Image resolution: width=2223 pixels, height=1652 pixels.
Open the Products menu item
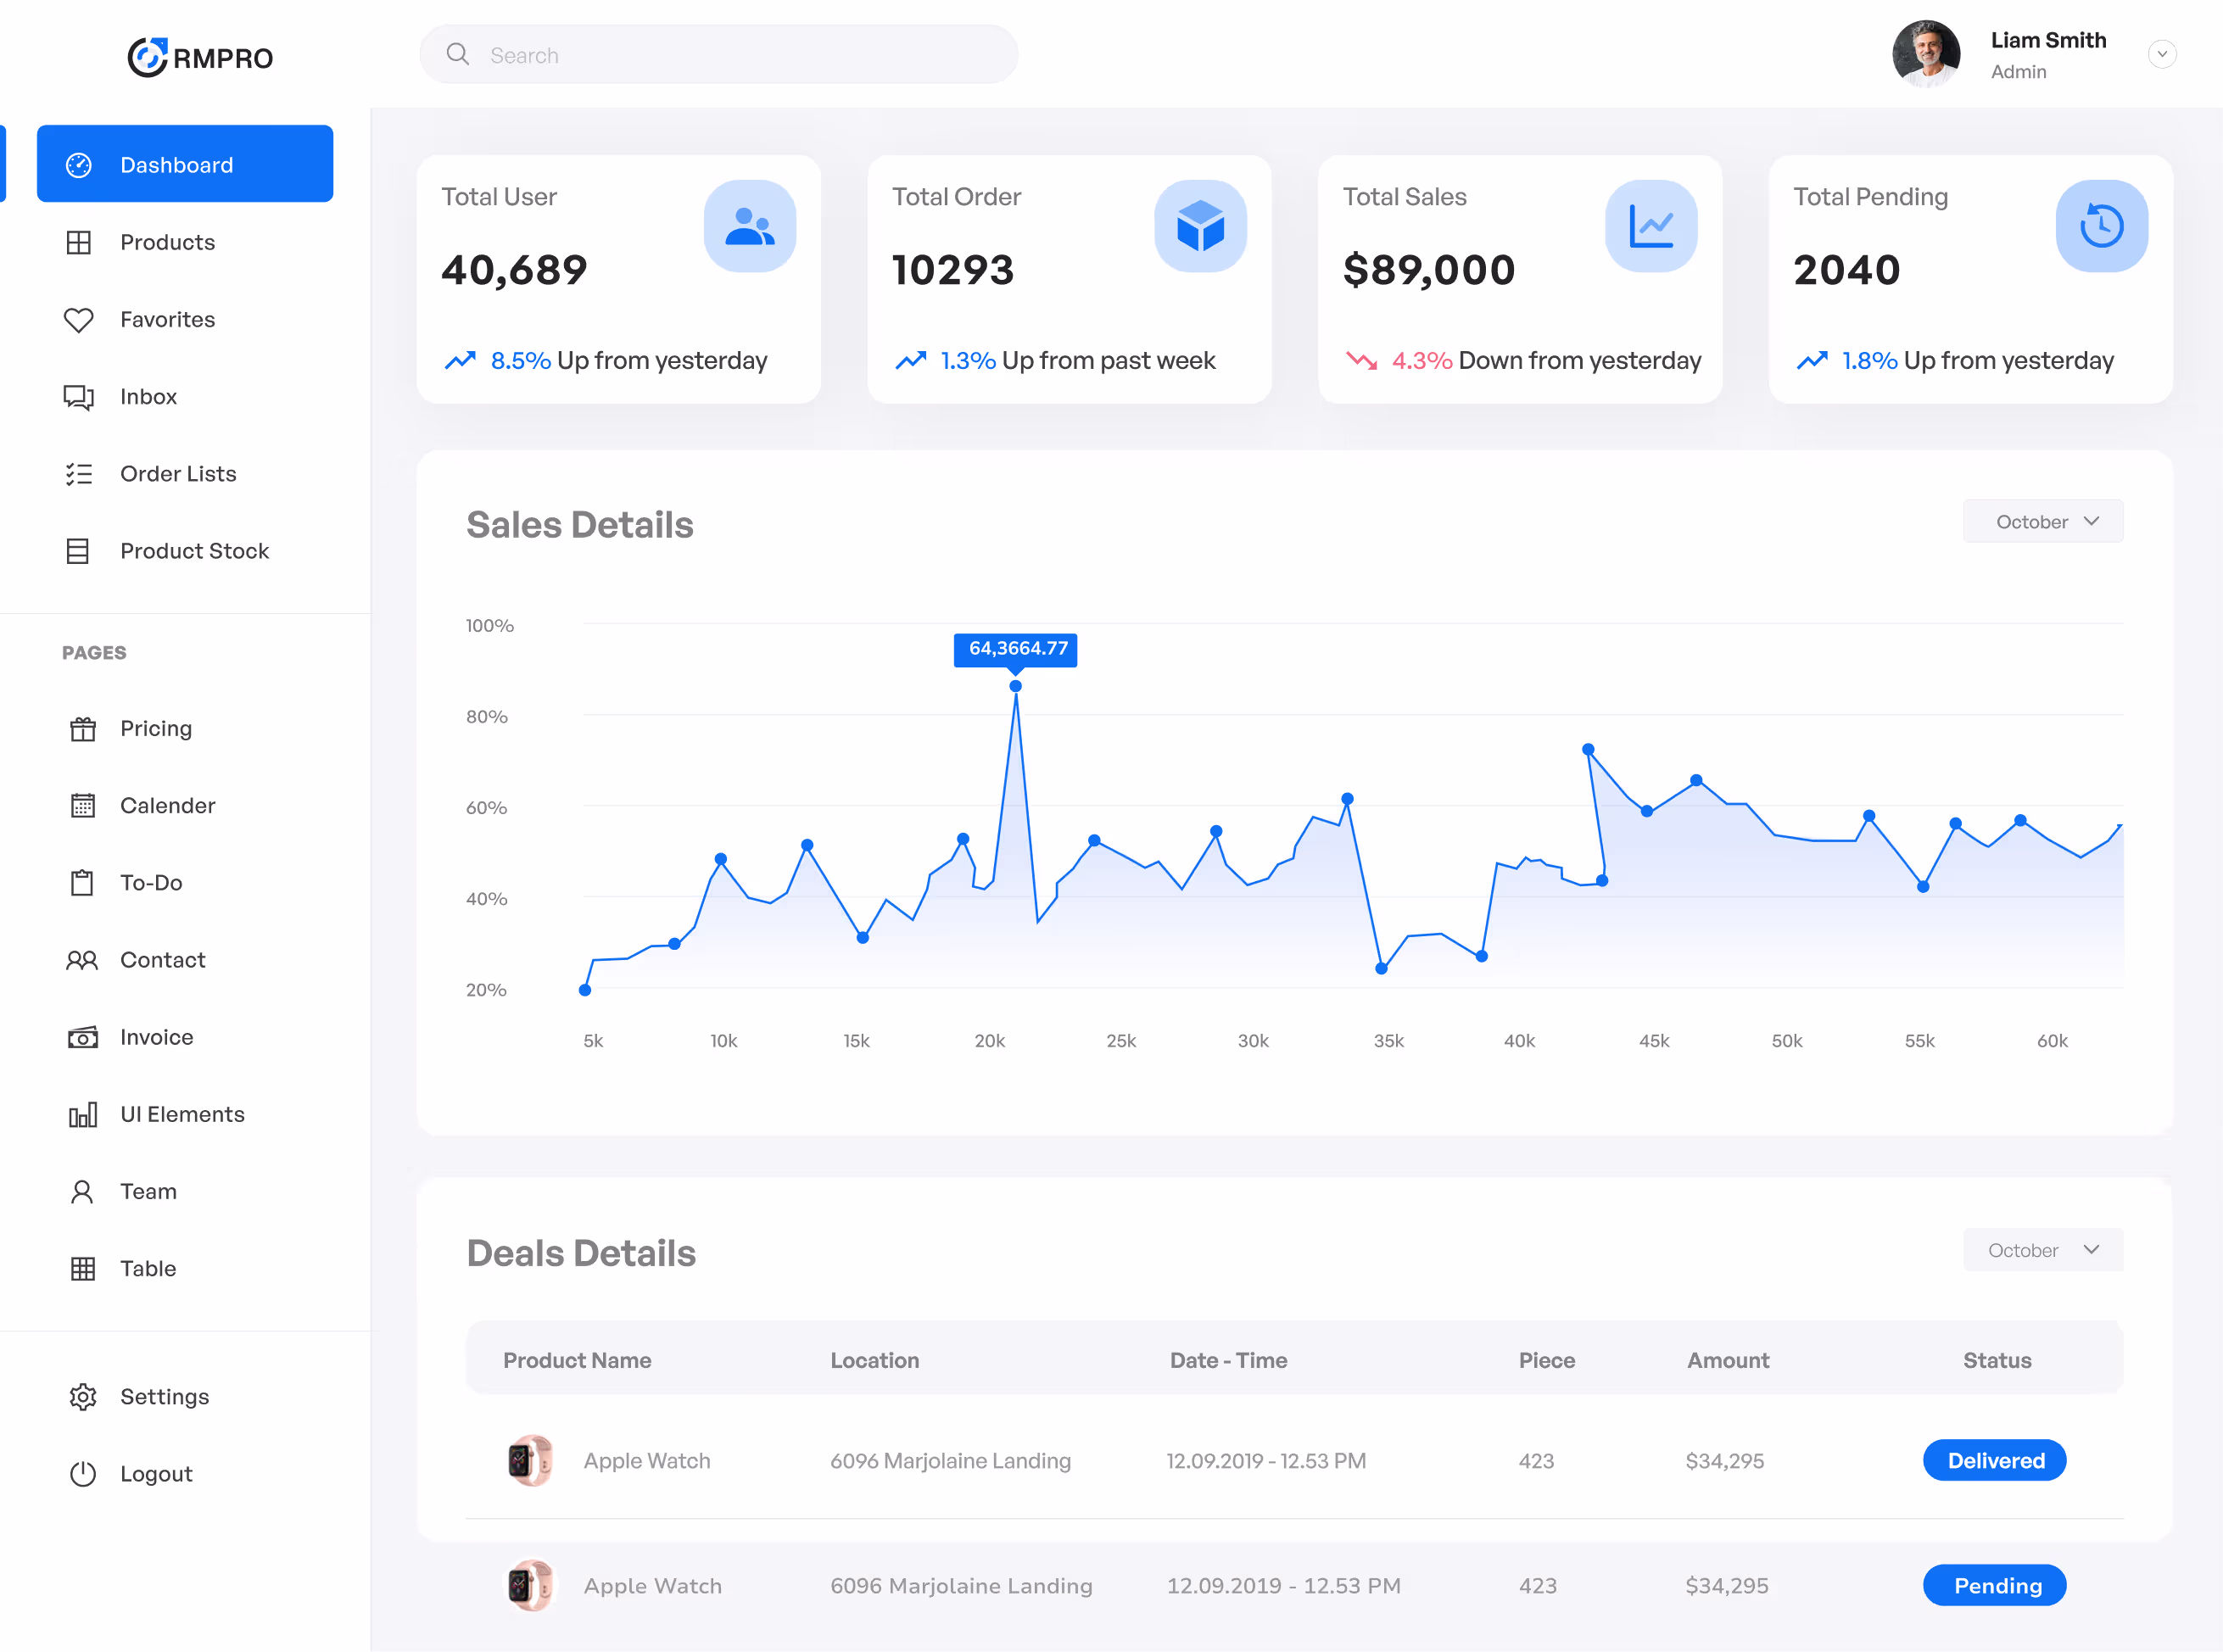tap(167, 243)
